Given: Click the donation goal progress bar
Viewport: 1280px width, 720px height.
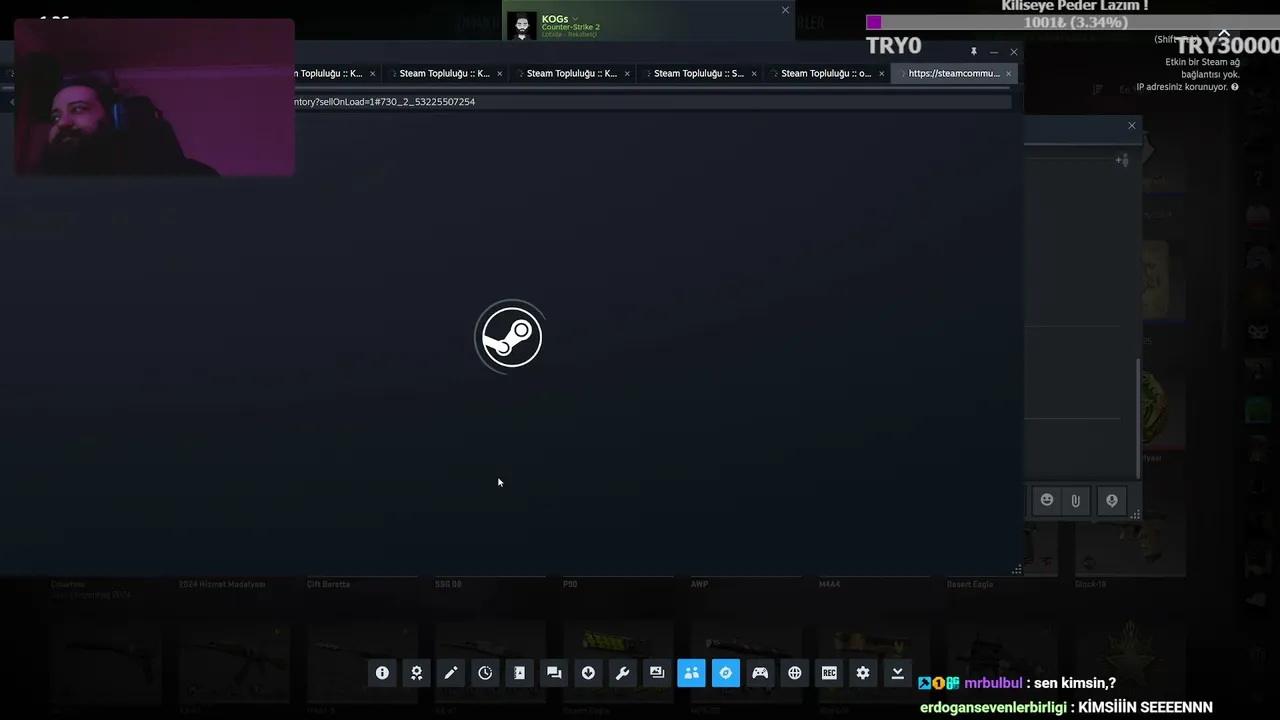Looking at the screenshot, I should (1075, 22).
